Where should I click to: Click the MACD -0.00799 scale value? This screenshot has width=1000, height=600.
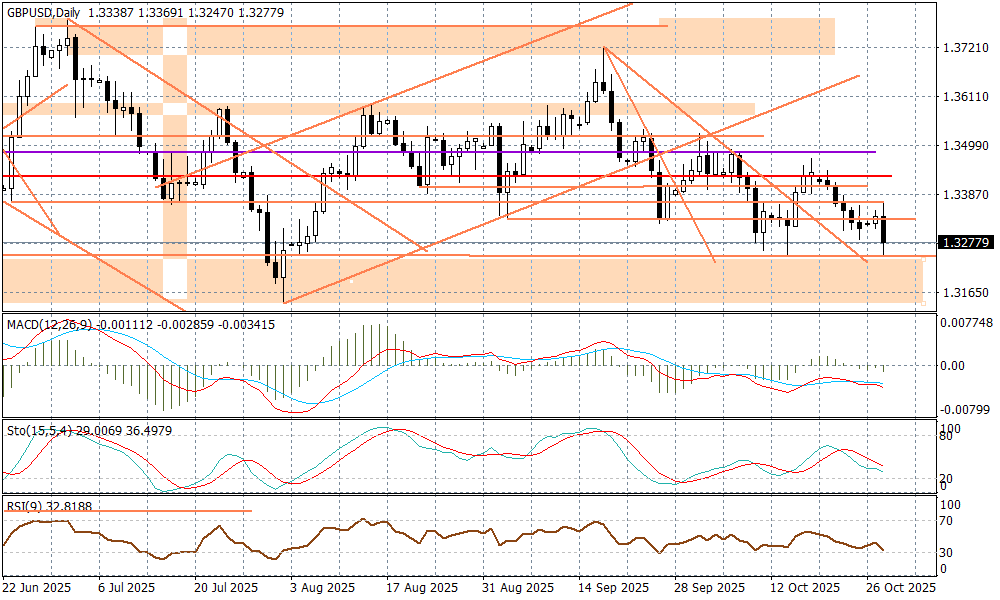(967, 409)
